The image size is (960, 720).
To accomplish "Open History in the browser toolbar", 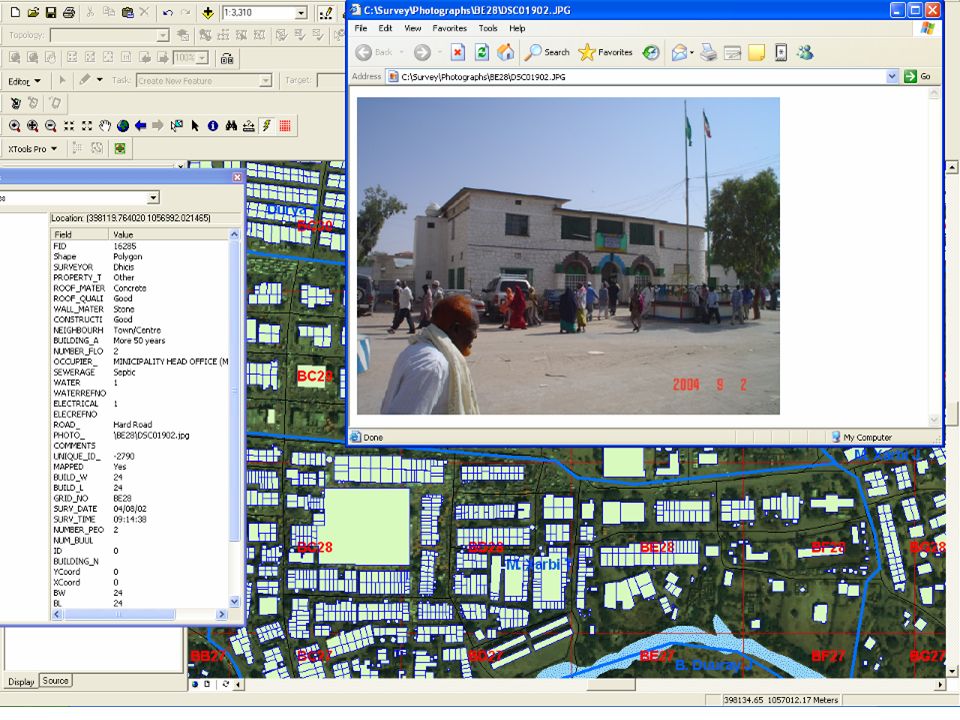I will pos(651,53).
